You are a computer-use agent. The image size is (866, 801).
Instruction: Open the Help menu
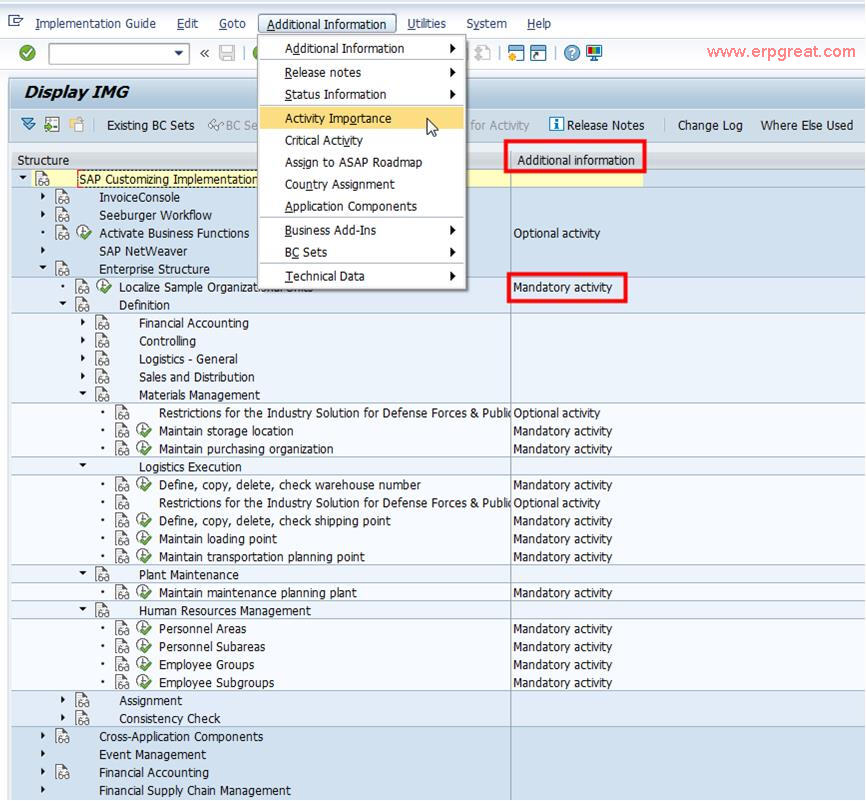[538, 24]
